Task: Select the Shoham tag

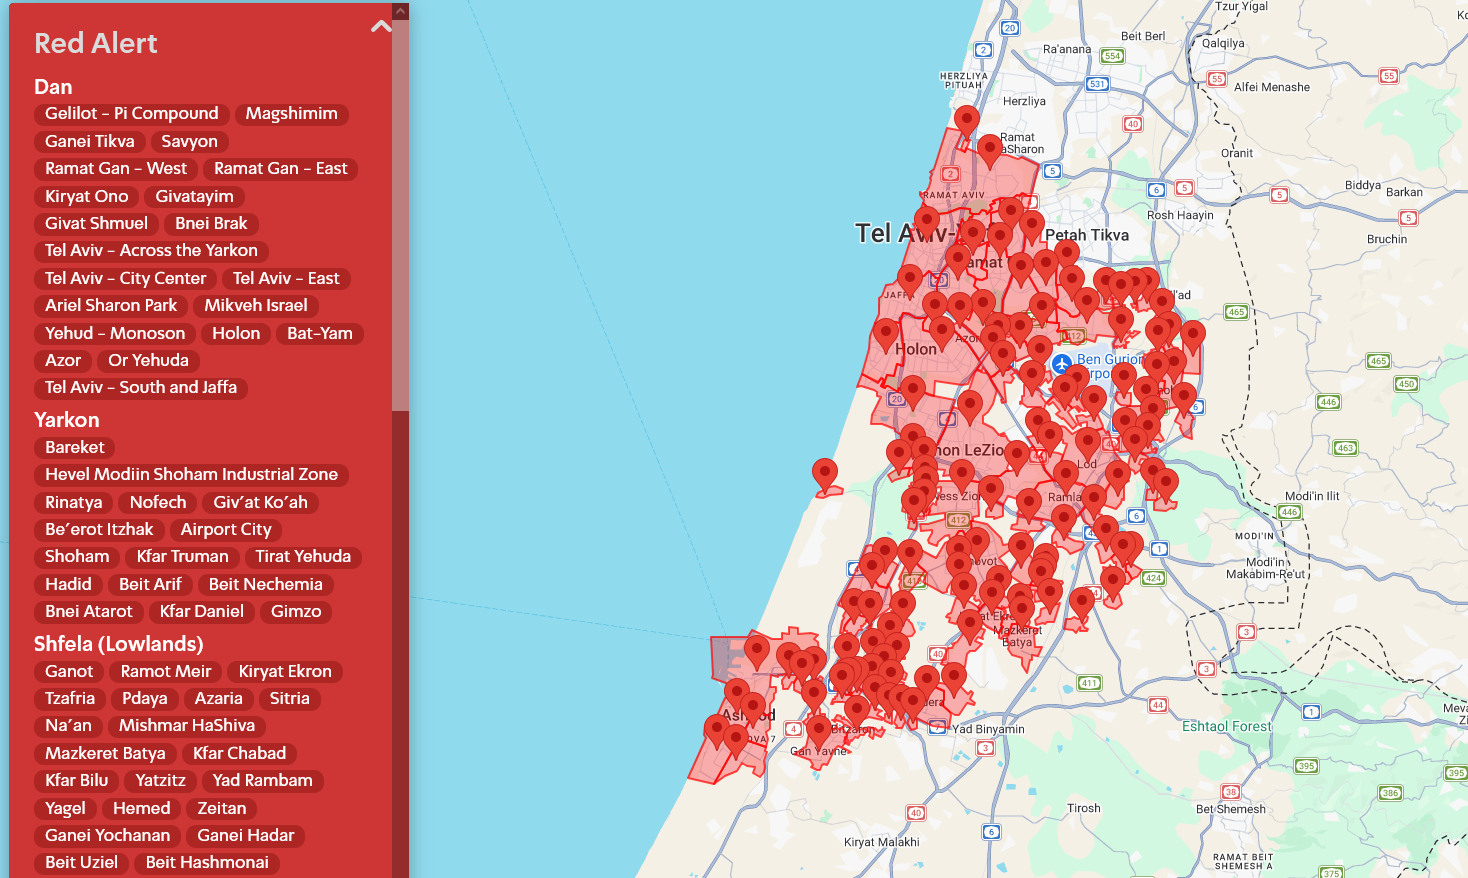Action: (x=77, y=557)
